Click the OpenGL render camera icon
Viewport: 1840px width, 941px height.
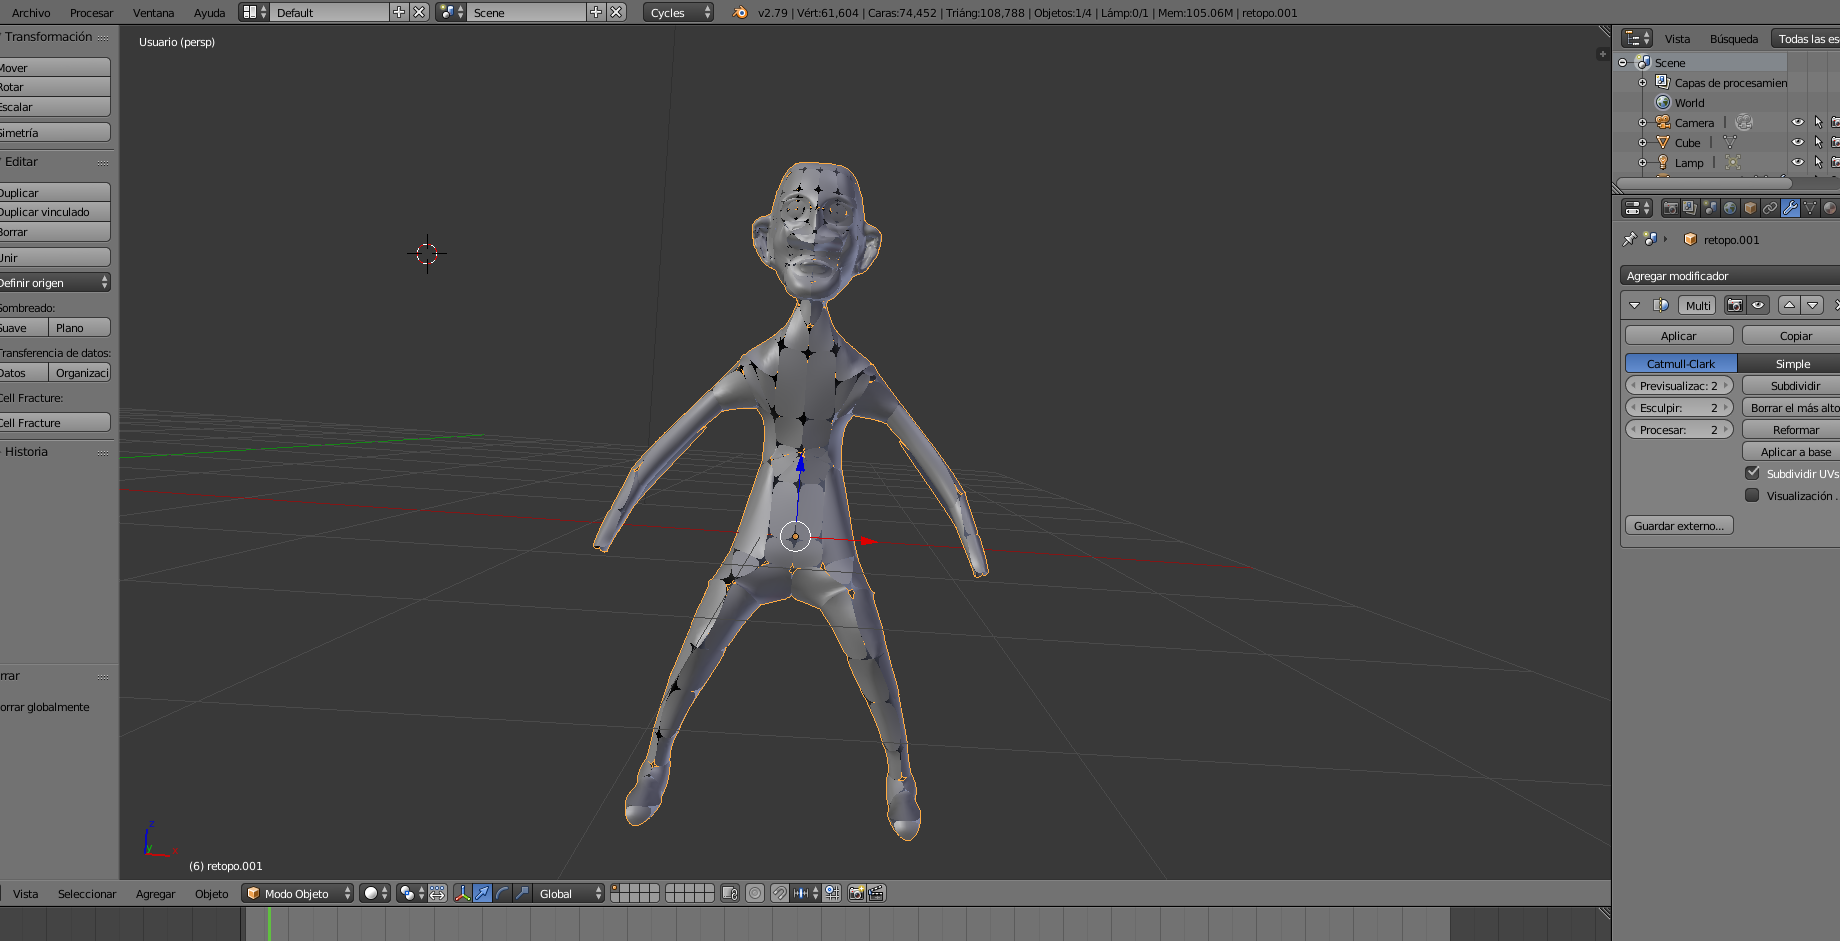tap(856, 893)
